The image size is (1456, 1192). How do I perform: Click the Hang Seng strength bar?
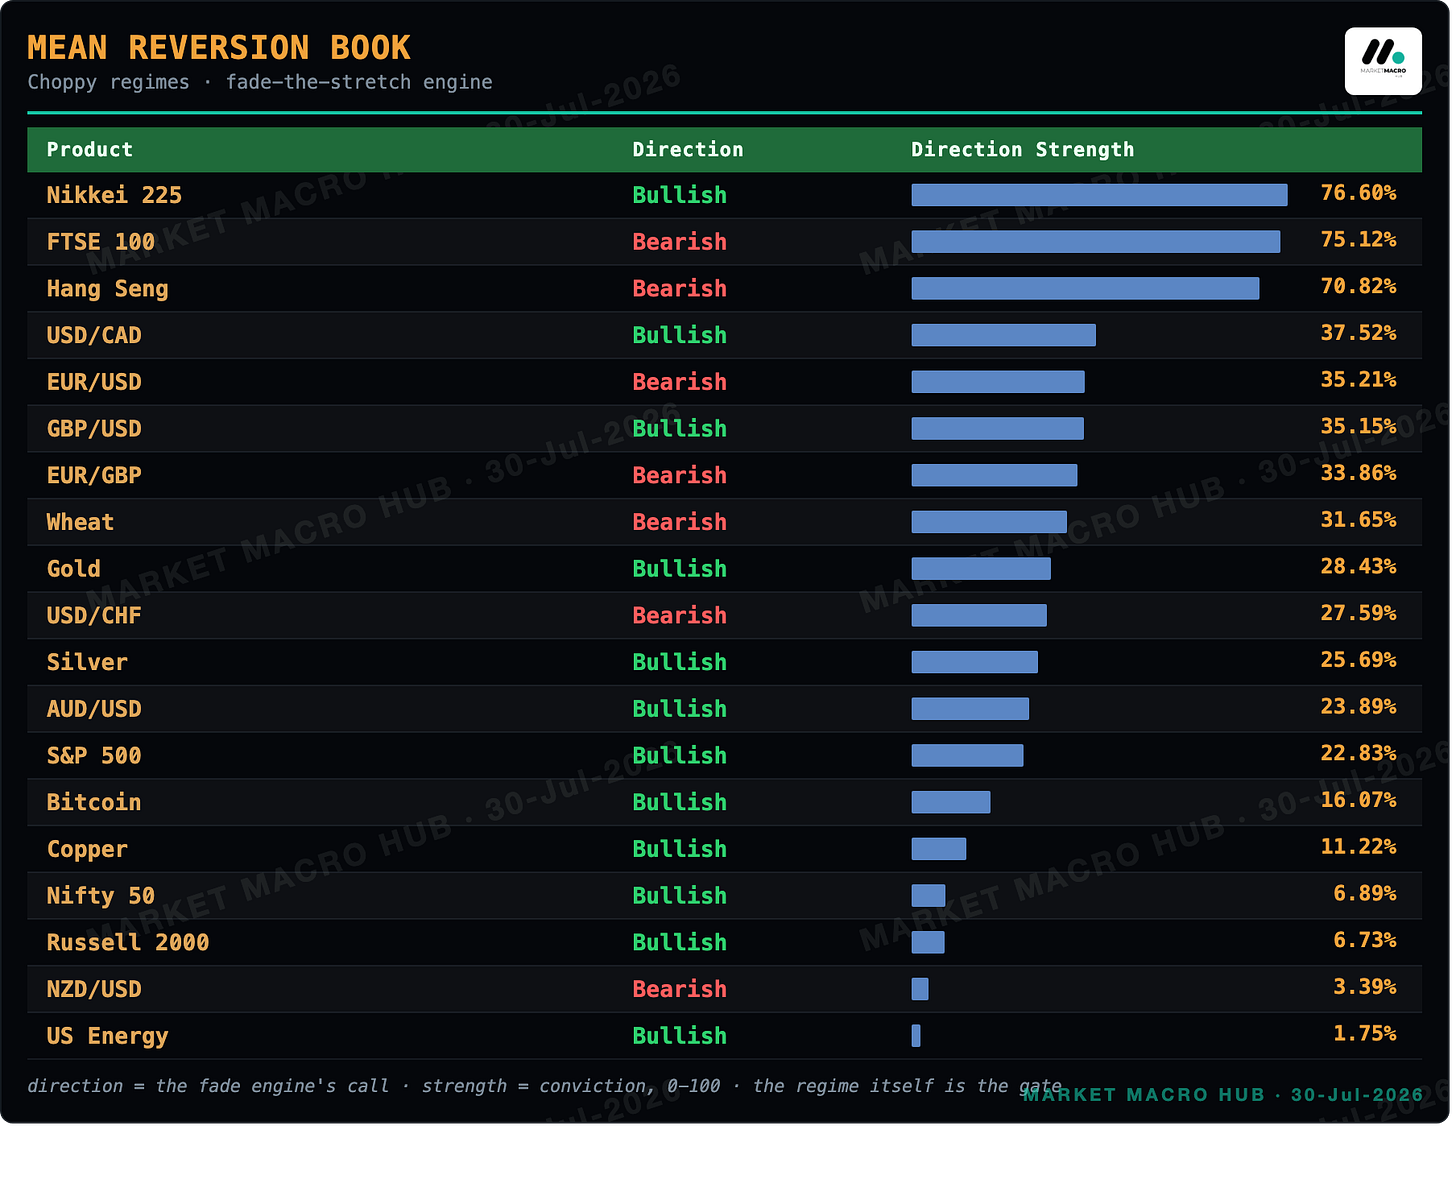1085,289
